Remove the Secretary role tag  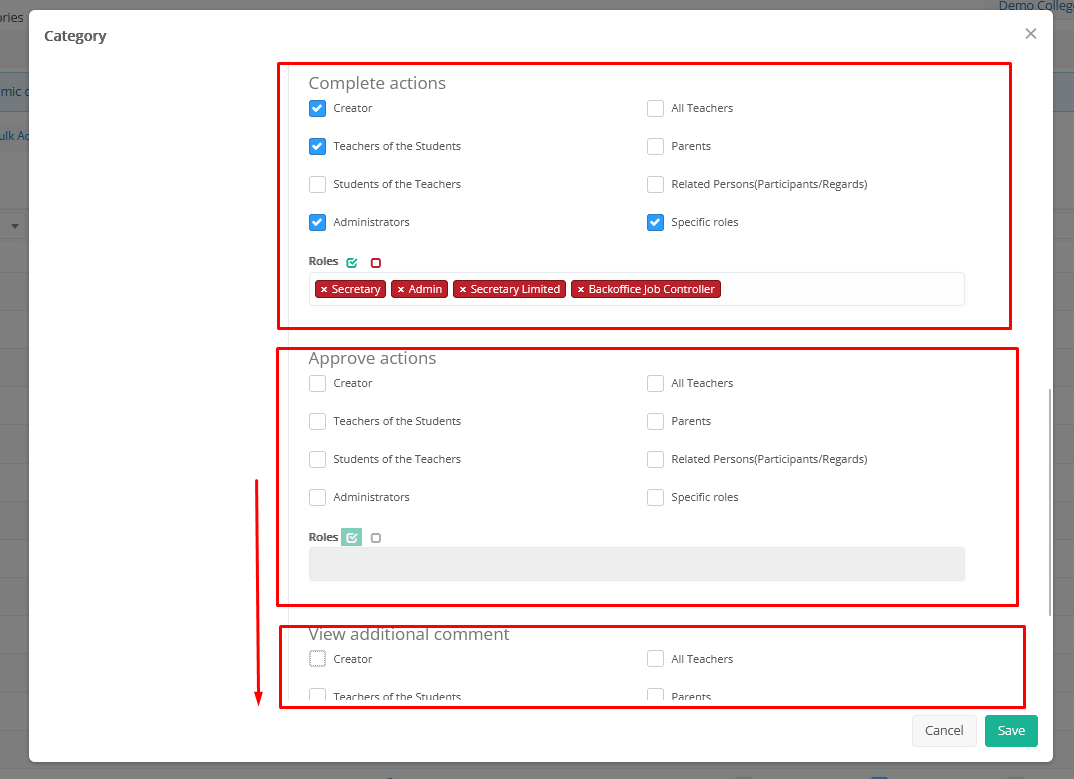[324, 290]
